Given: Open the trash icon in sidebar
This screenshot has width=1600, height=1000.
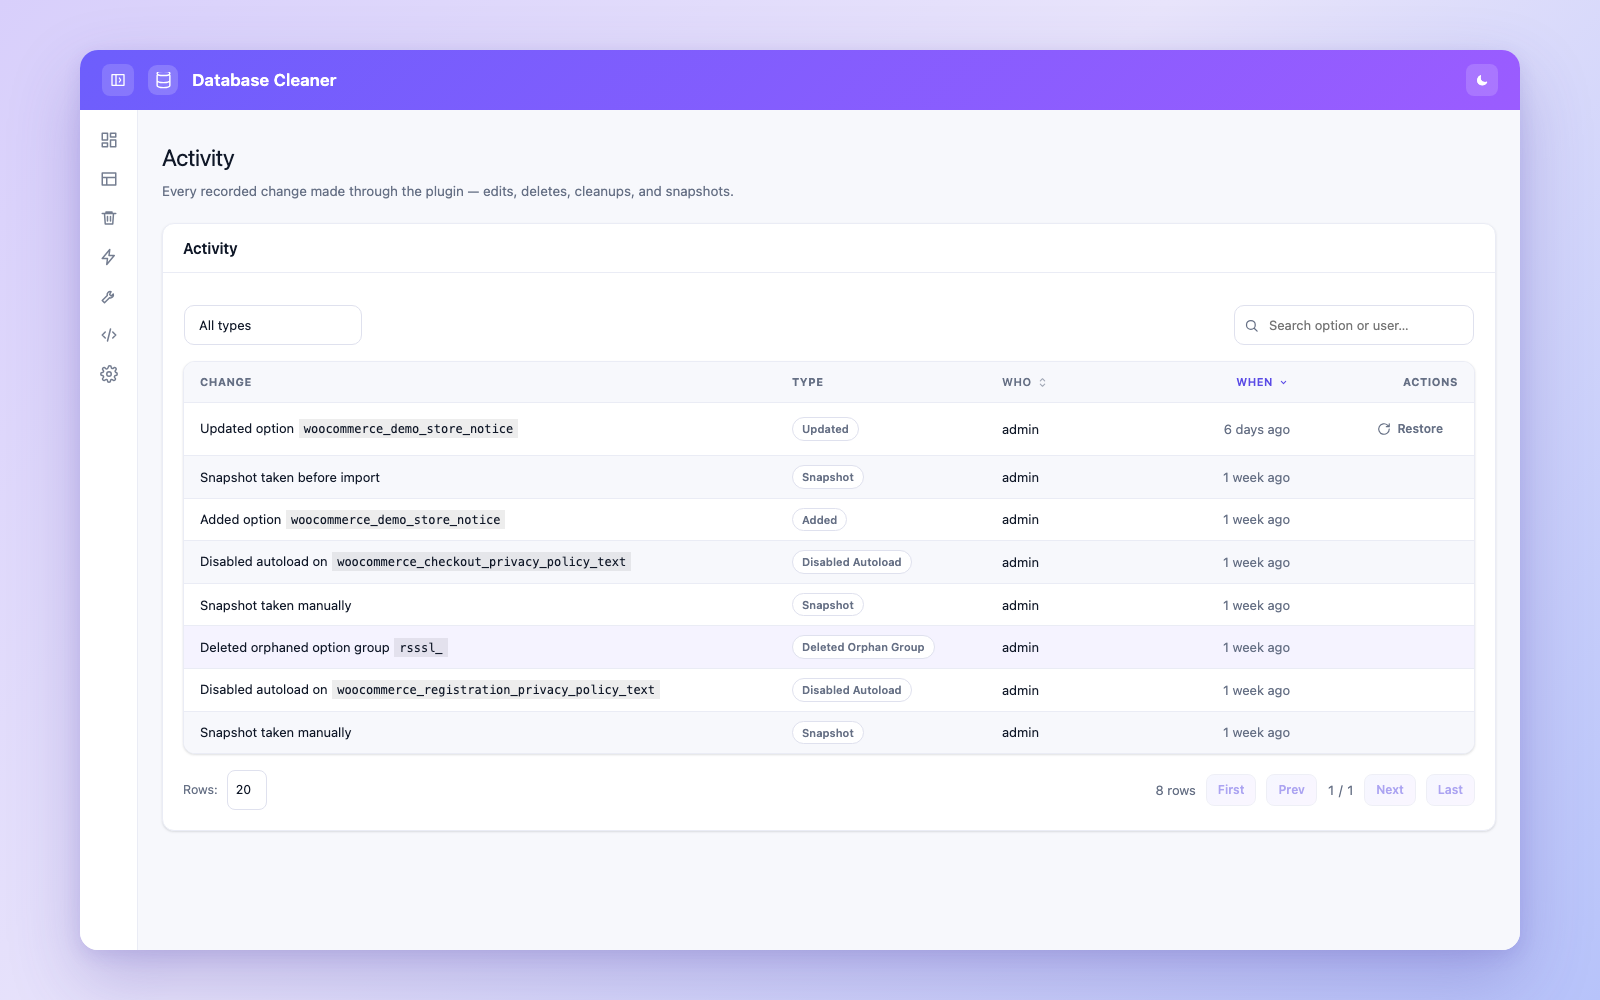Looking at the screenshot, I should tap(109, 218).
